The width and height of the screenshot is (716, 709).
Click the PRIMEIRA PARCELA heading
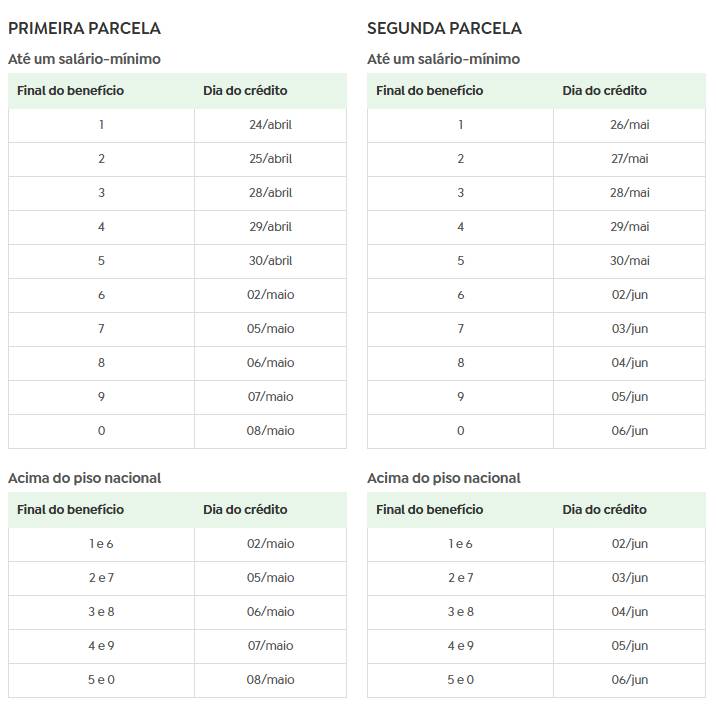[84, 28]
